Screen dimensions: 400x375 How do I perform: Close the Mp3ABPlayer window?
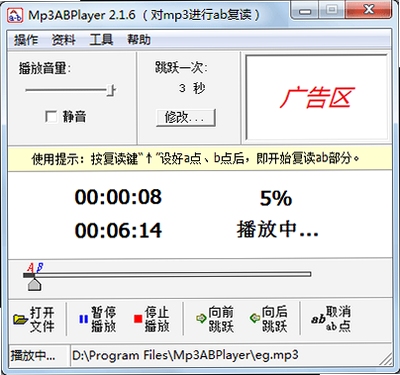369,10
